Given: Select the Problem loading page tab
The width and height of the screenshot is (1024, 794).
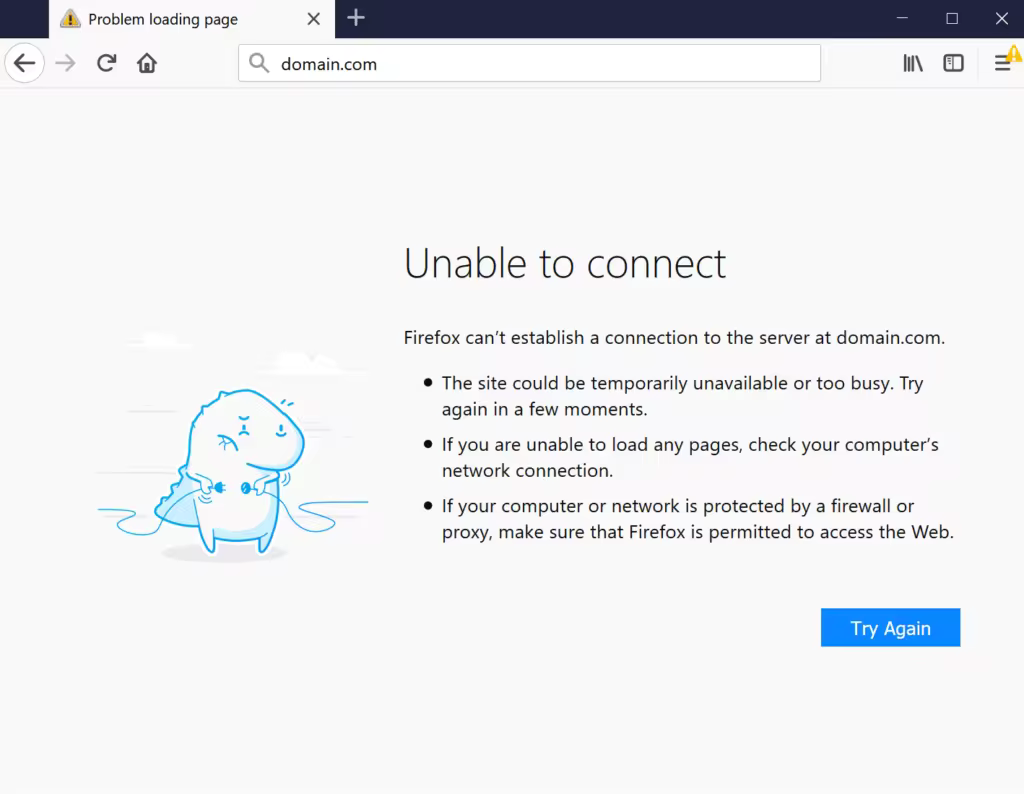Looking at the screenshot, I should (191, 19).
